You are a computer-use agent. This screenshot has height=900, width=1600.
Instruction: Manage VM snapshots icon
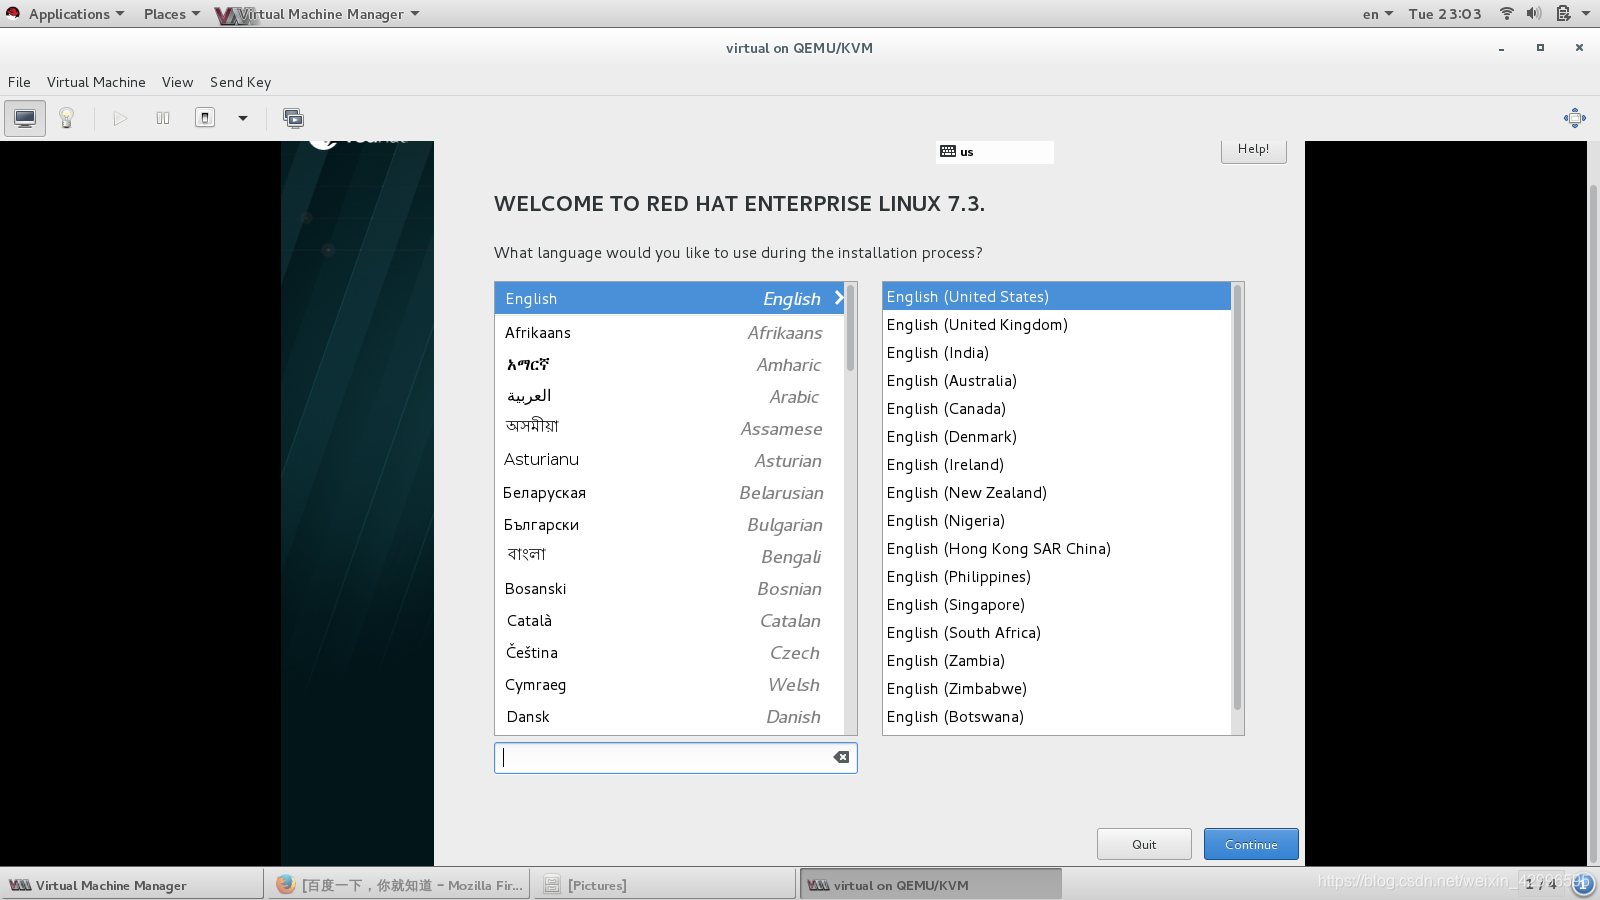click(293, 118)
